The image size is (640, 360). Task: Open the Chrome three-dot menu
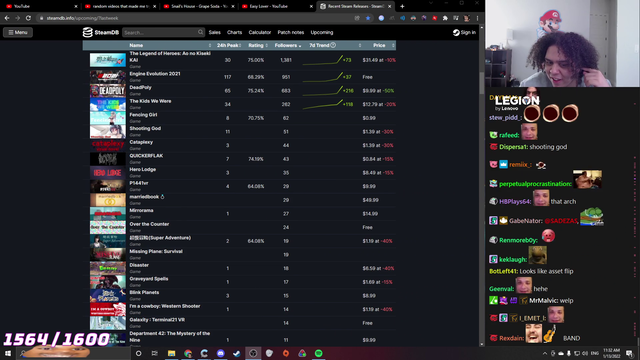(x=477, y=18)
